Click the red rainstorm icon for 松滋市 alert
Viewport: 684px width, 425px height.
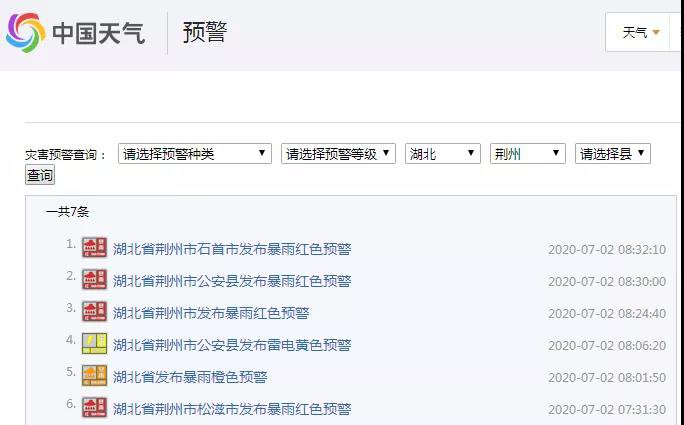(x=94, y=408)
